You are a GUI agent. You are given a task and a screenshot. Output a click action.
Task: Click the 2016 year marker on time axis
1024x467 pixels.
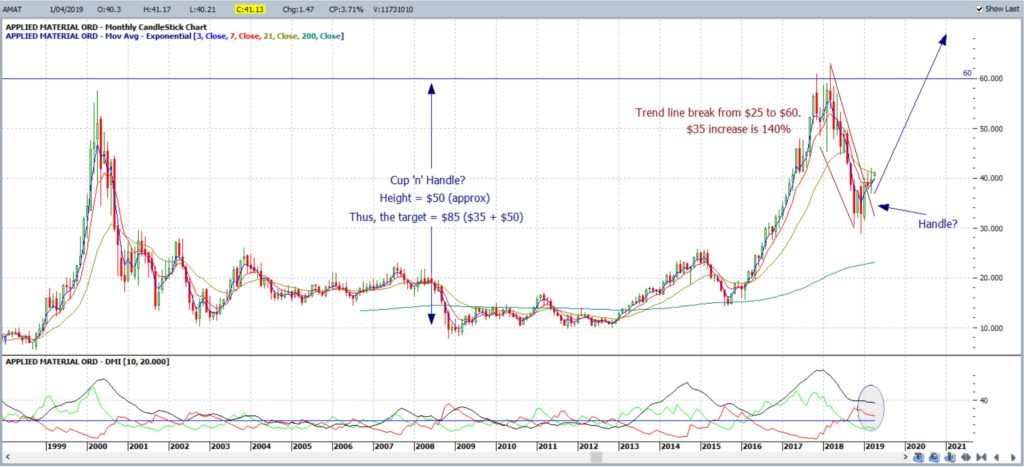pyautogui.click(x=751, y=446)
